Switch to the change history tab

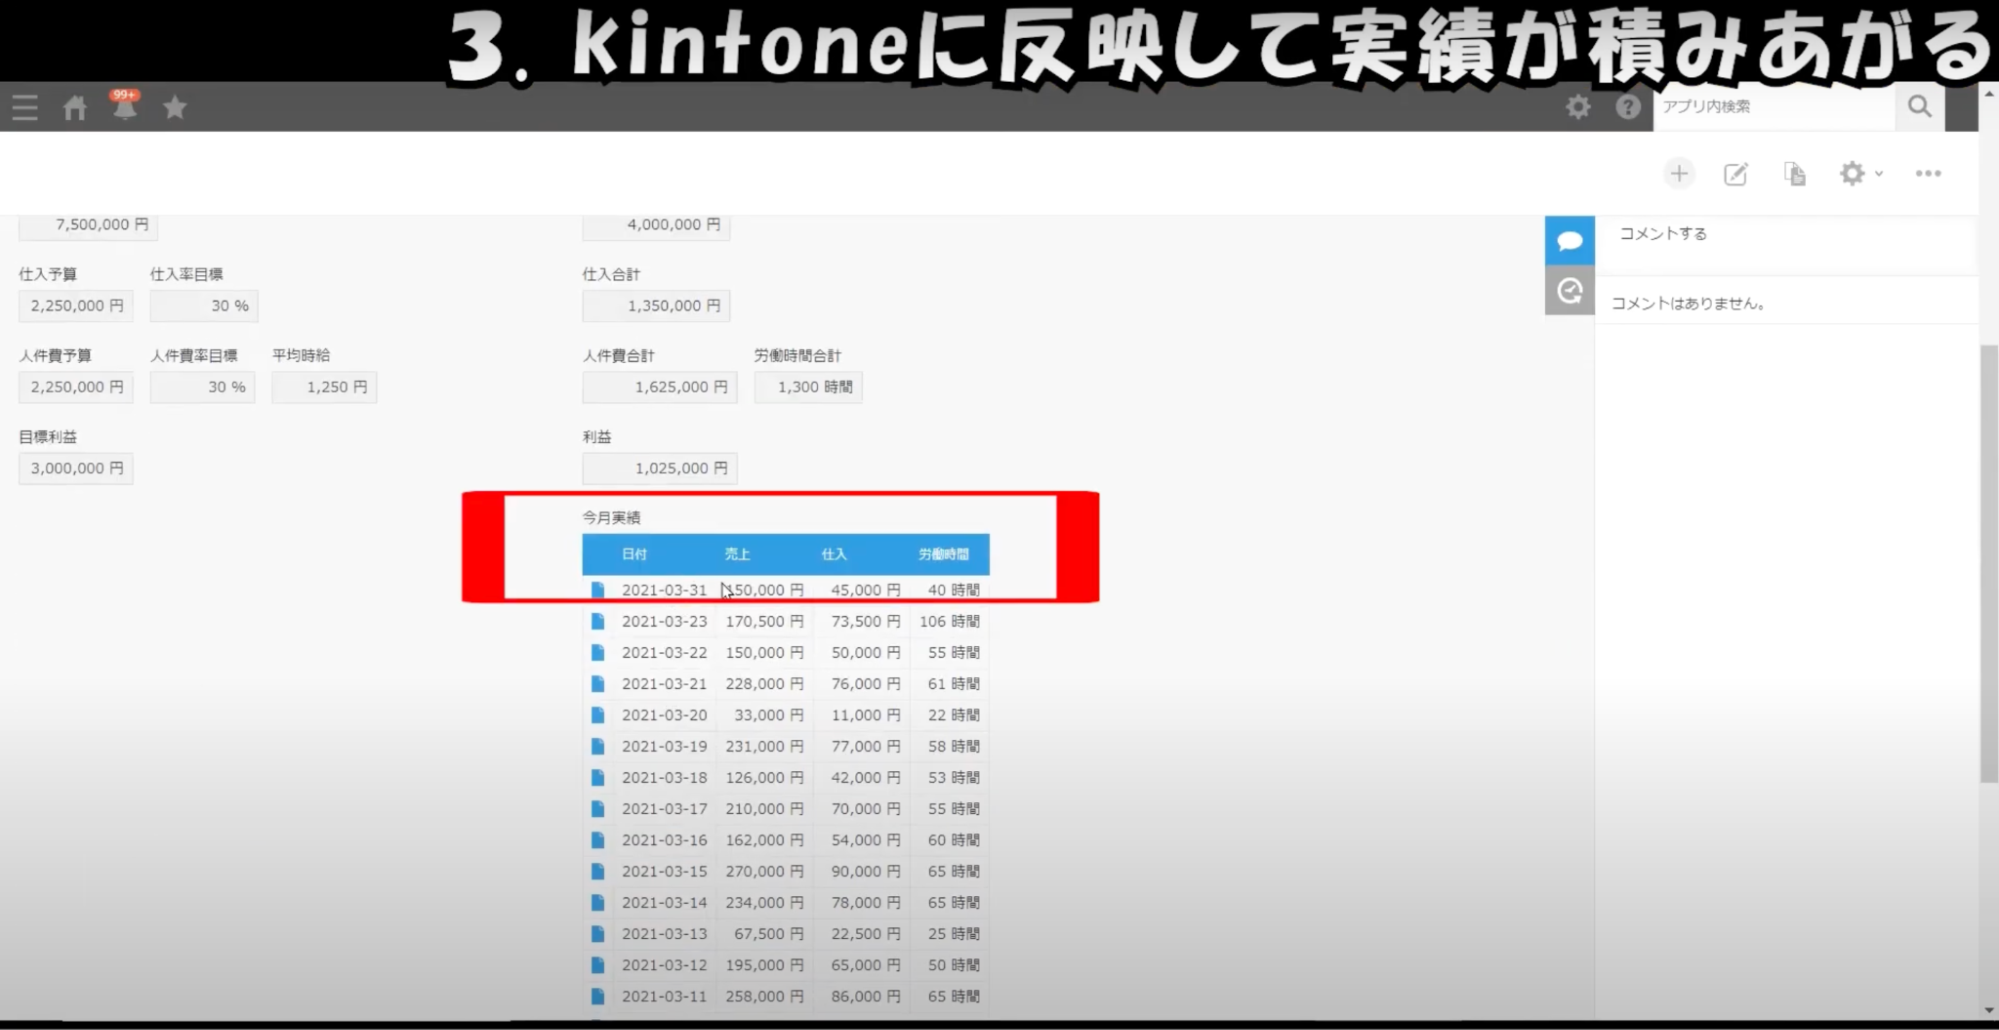(x=1569, y=291)
